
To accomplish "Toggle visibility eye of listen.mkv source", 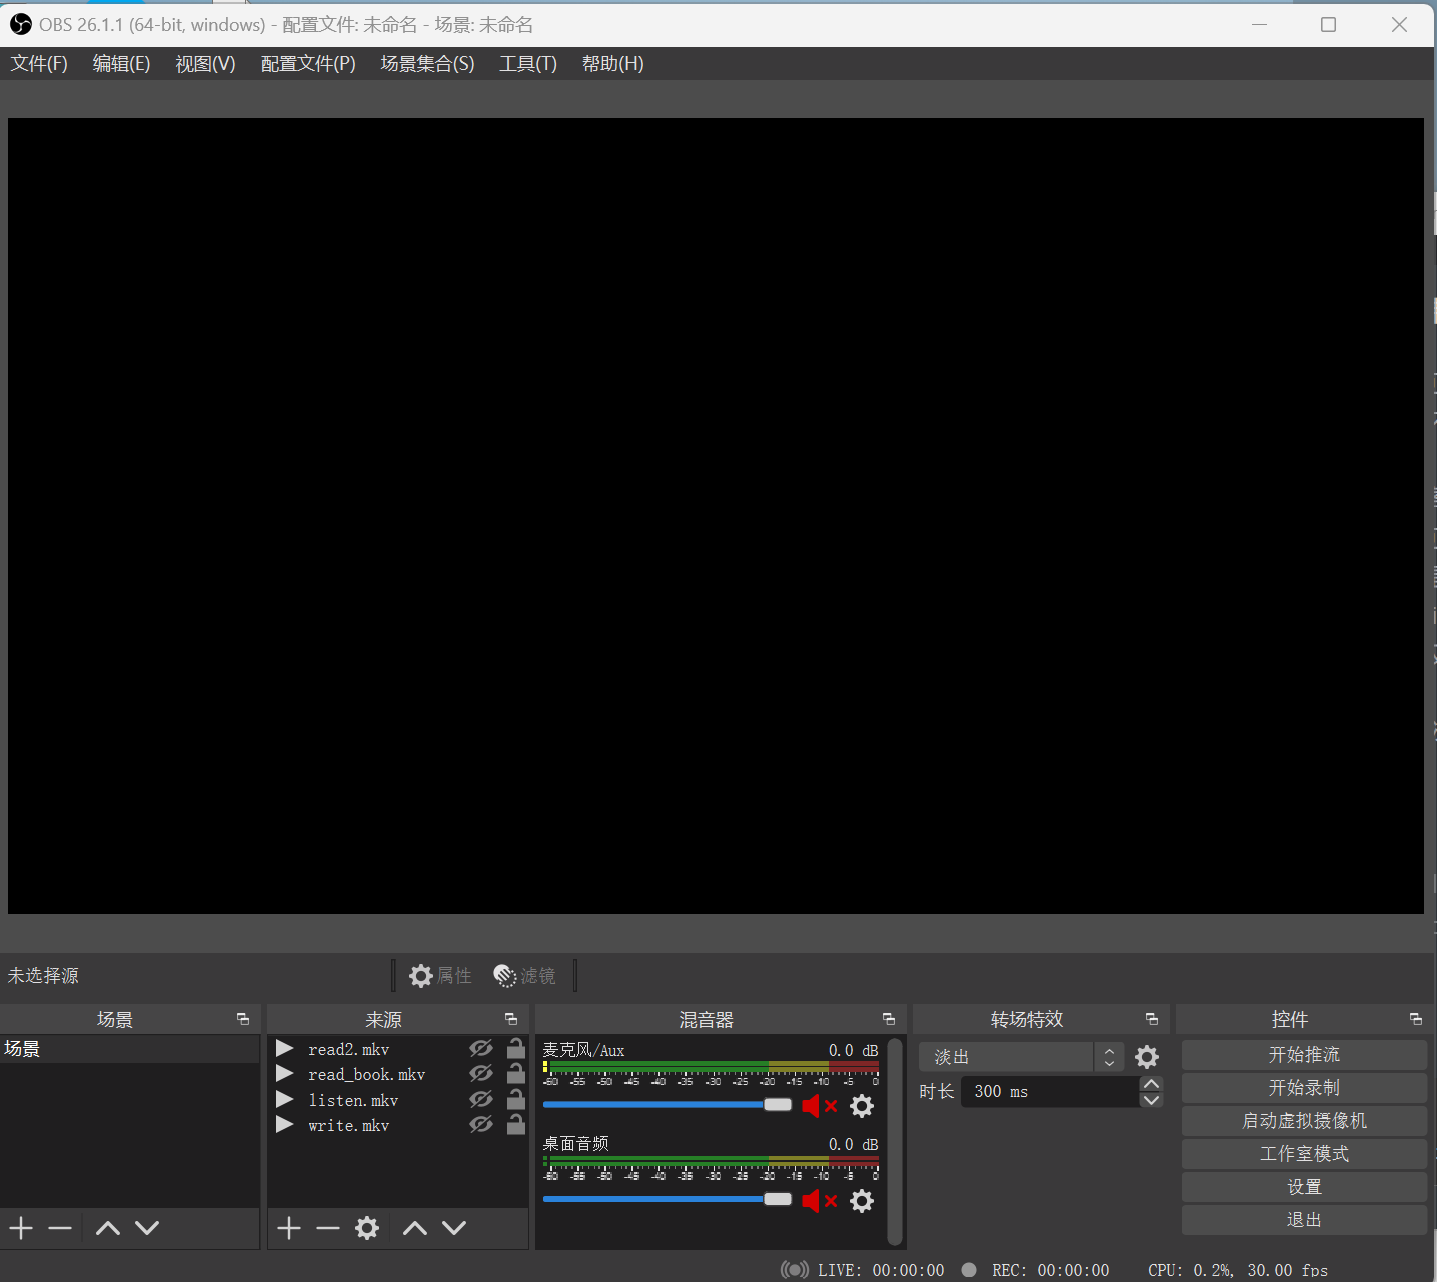I will (x=481, y=1099).
